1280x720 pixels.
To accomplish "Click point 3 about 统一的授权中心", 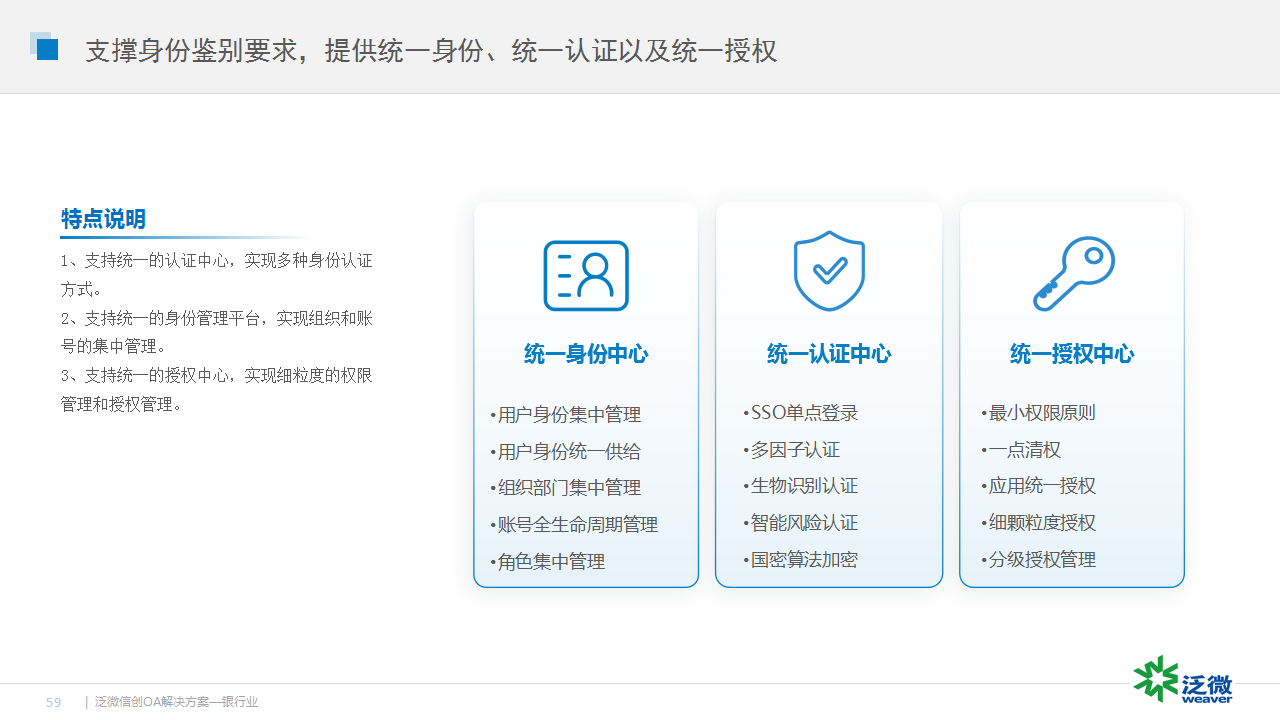I will point(216,390).
